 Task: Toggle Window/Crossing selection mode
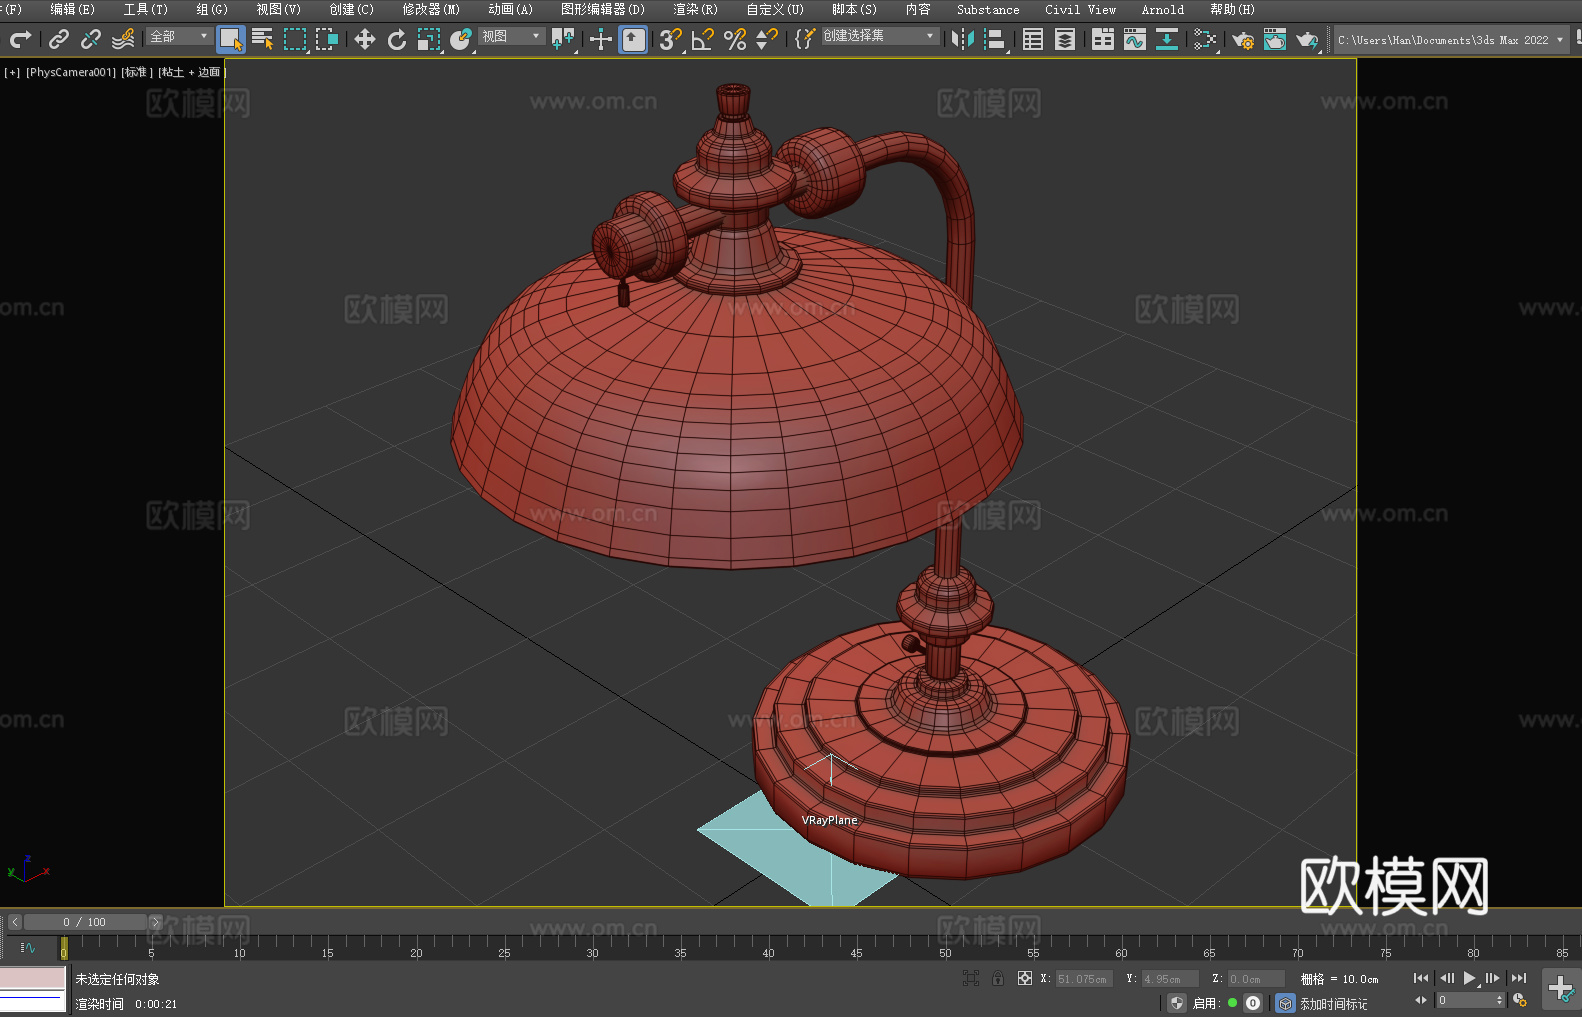[327, 39]
